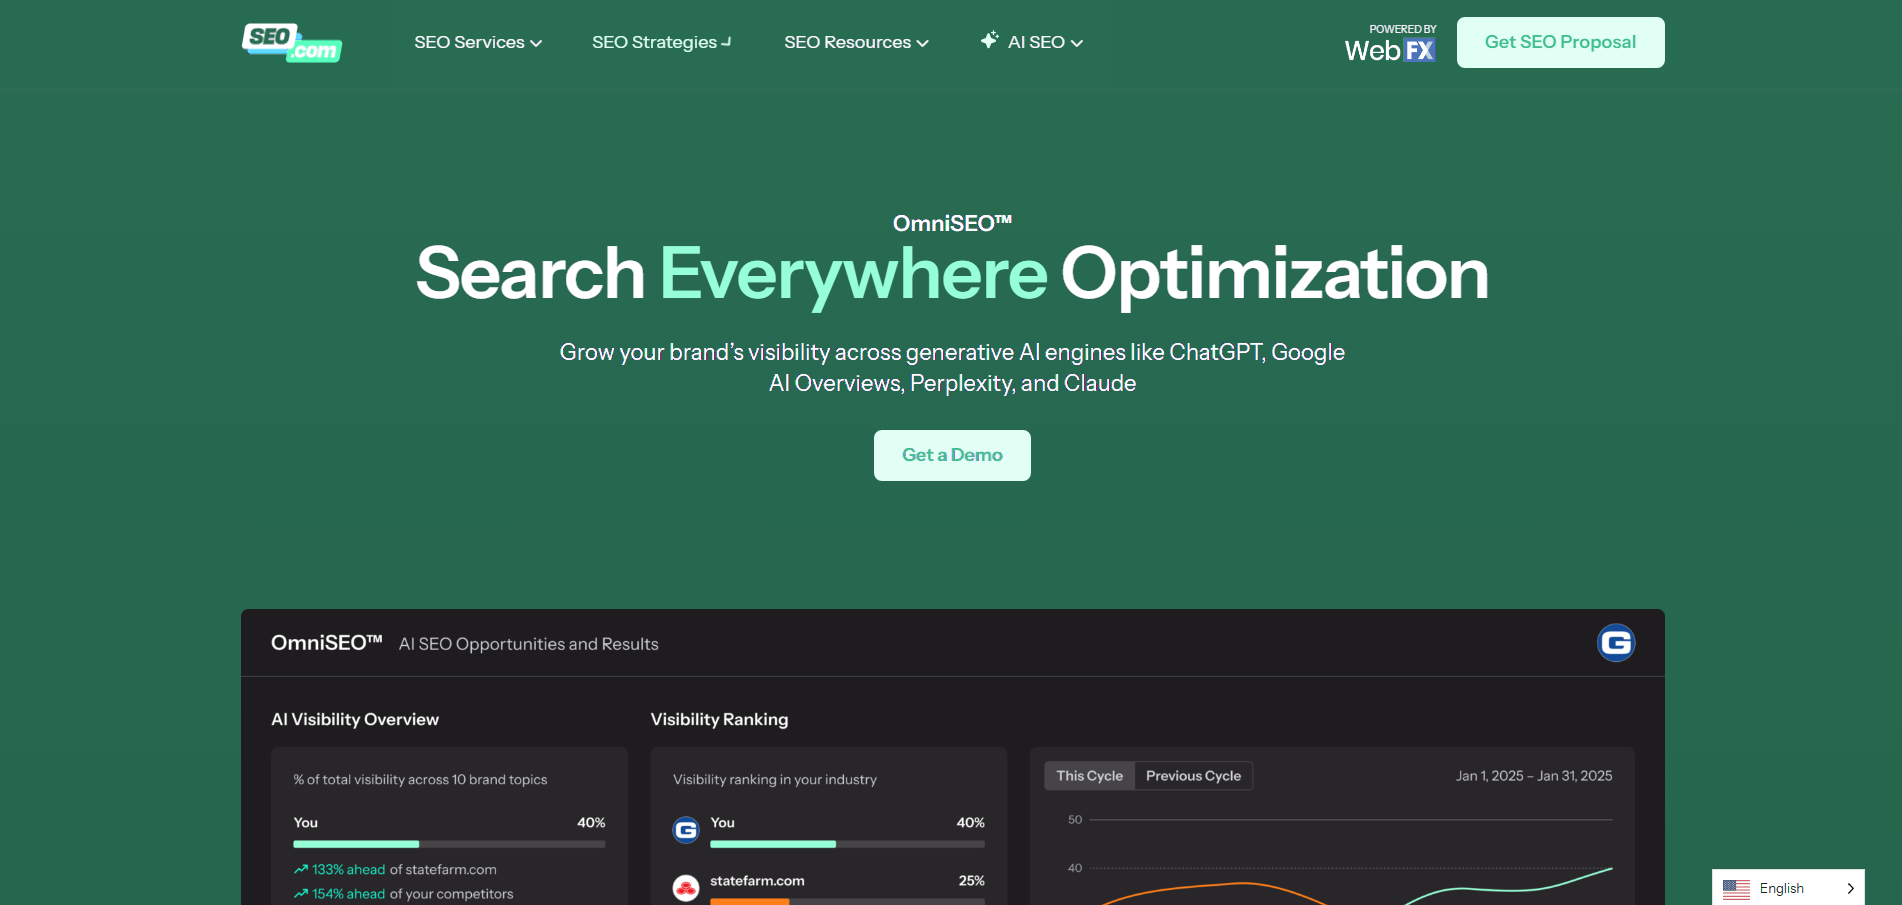
Task: Click the You 40% visibility progress bar
Action: pos(449,844)
